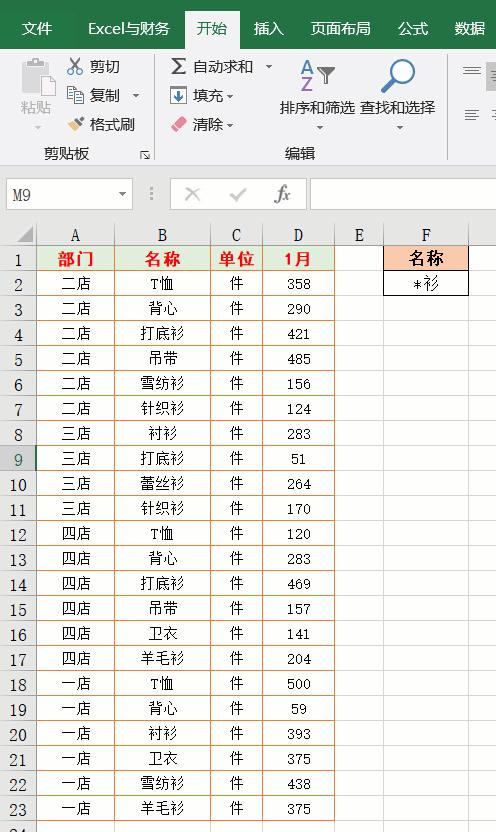The height and width of the screenshot is (832, 496).
Task: Click the formula bar confirm checkmark
Action: (x=238, y=195)
